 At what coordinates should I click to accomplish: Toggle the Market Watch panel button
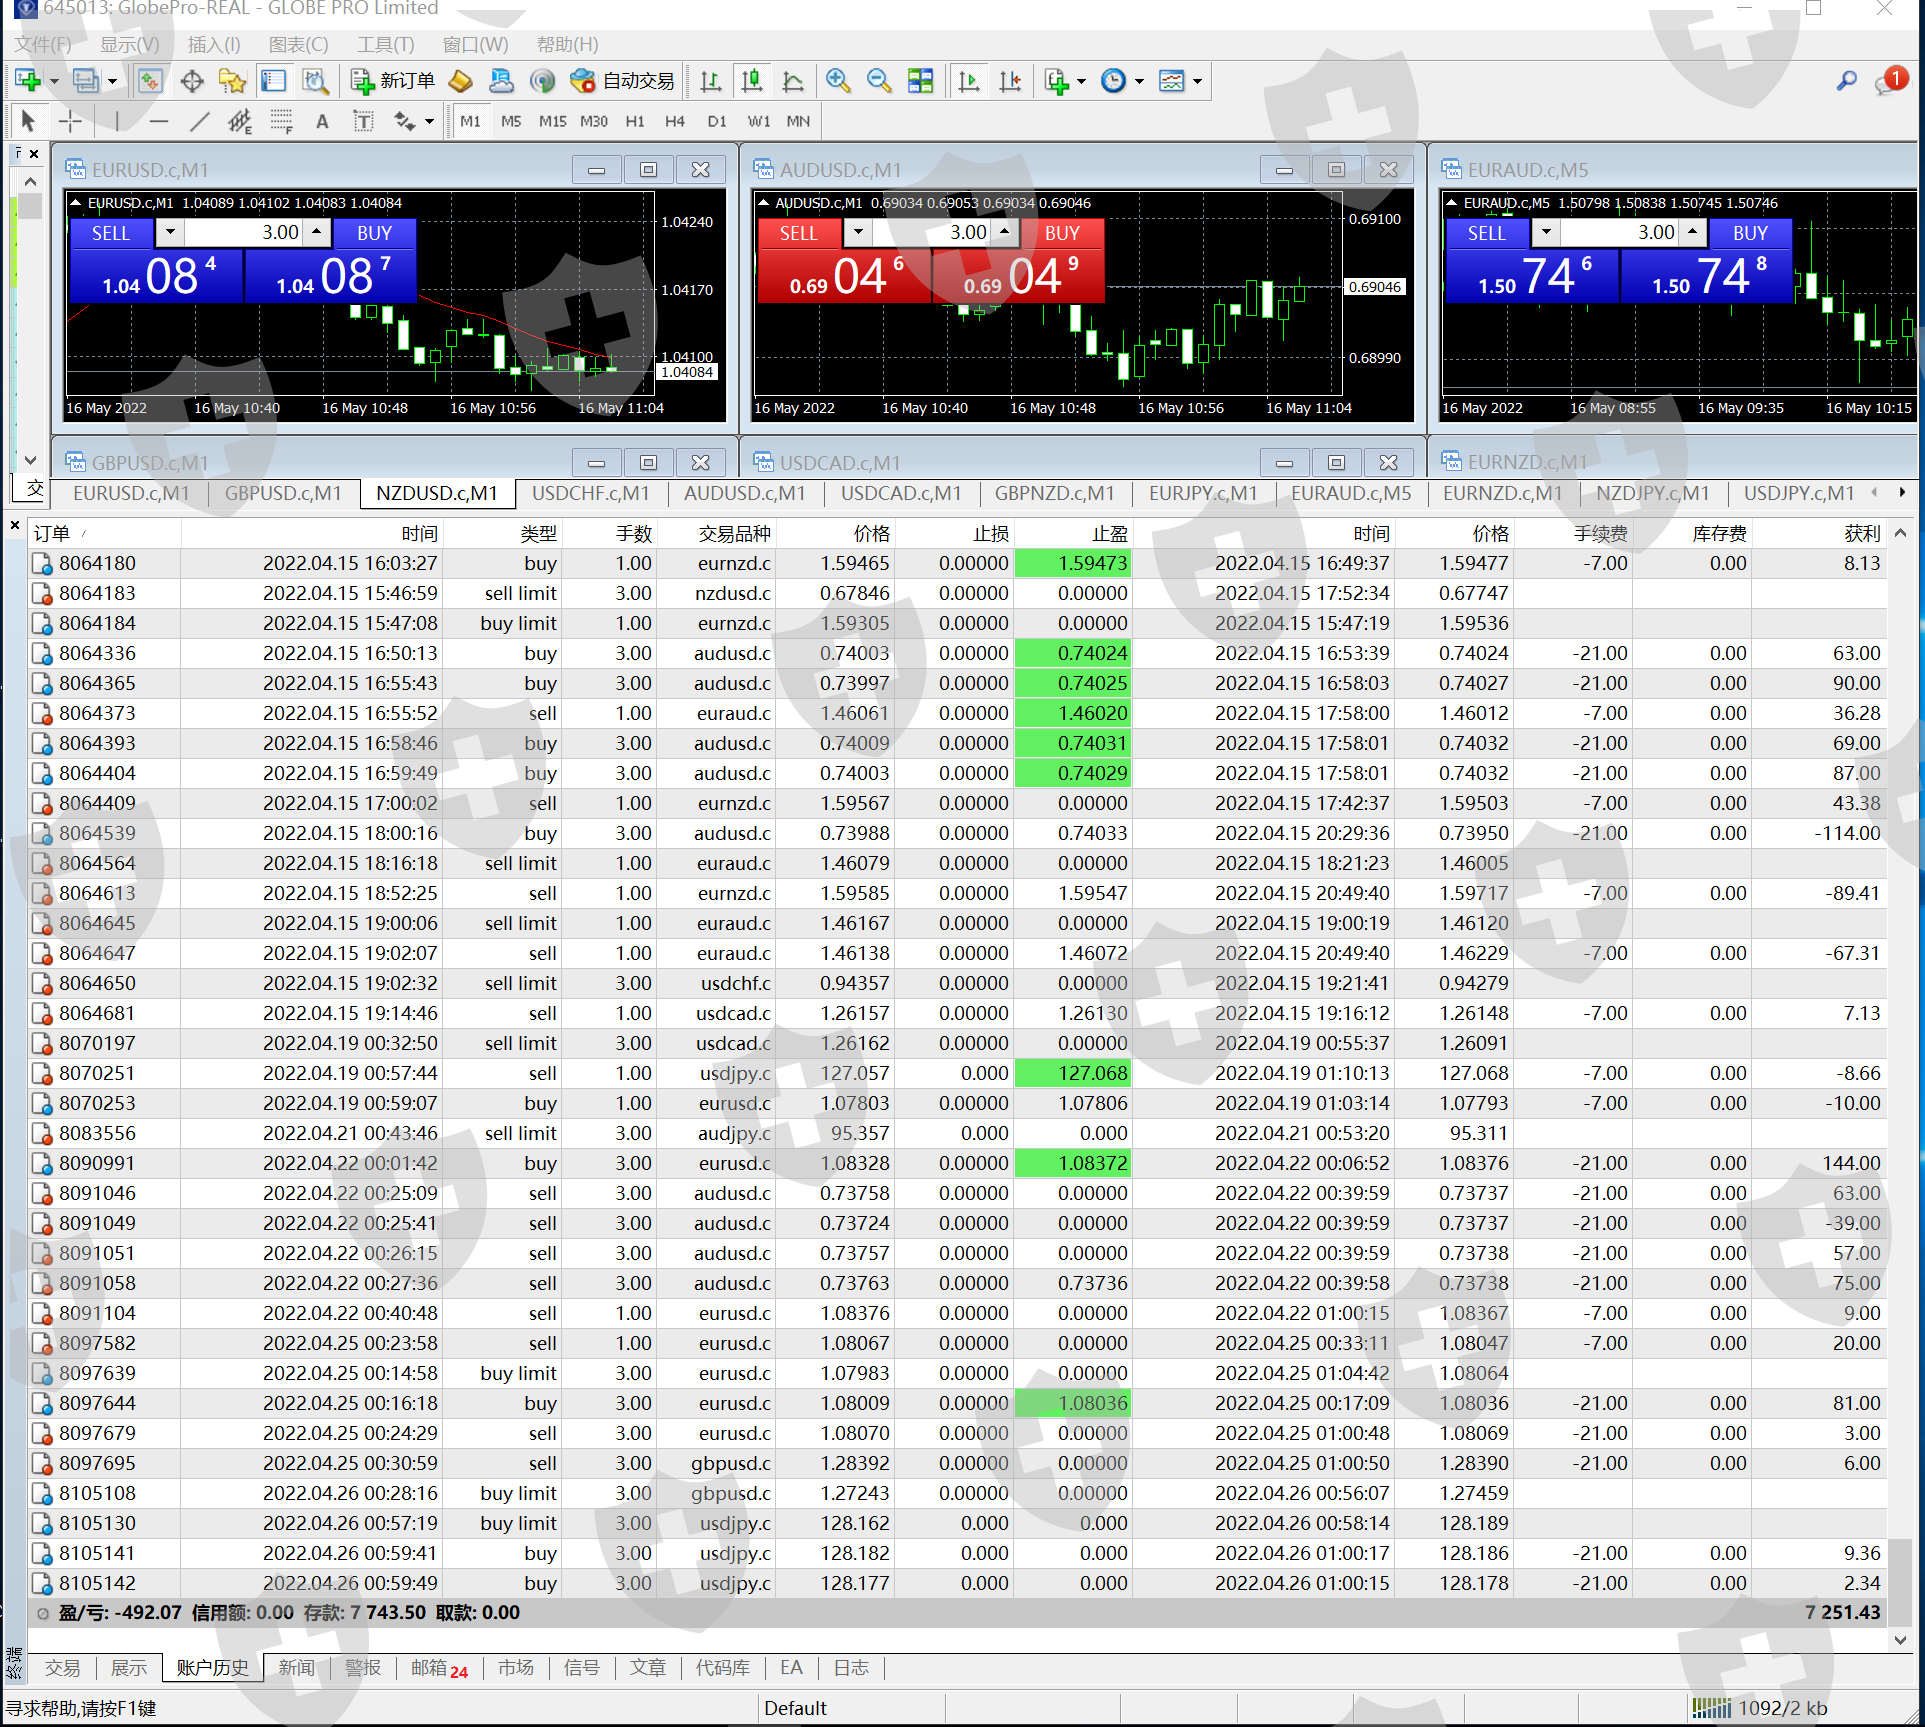point(150,81)
